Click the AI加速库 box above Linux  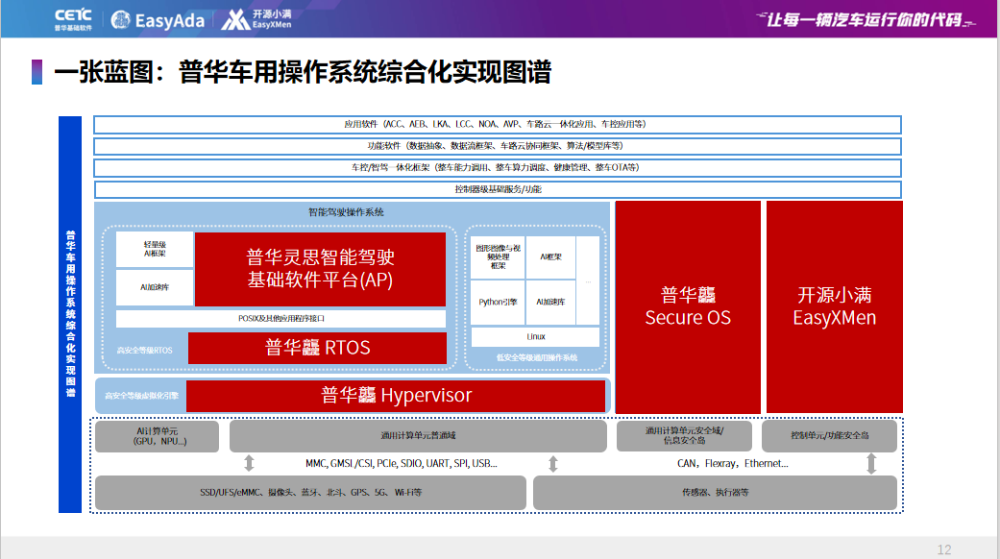click(550, 302)
